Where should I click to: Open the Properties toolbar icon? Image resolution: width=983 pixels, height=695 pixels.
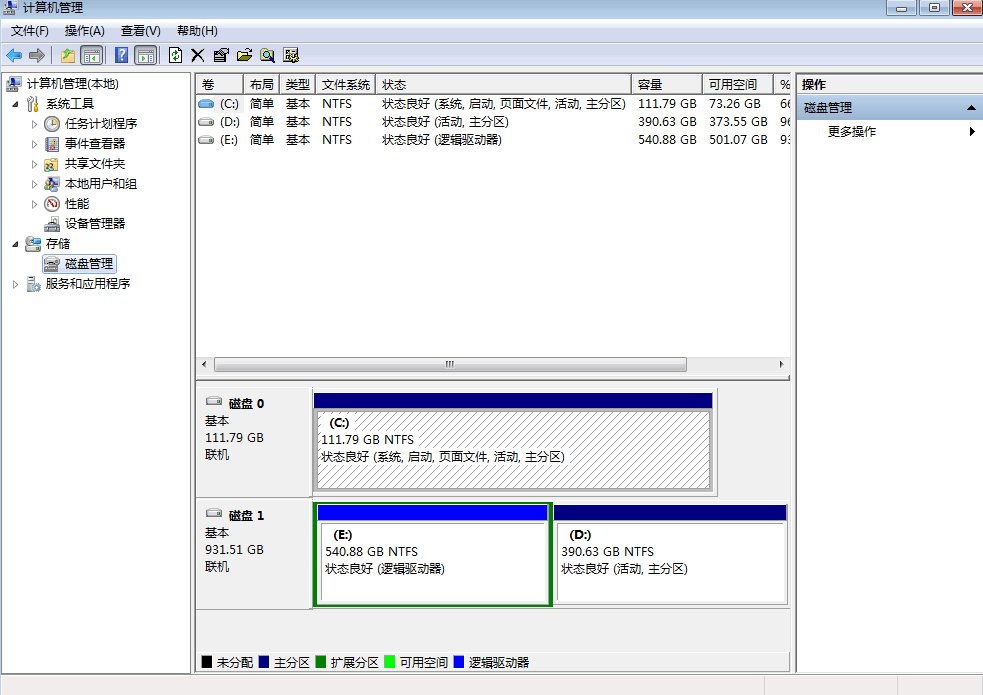point(221,56)
